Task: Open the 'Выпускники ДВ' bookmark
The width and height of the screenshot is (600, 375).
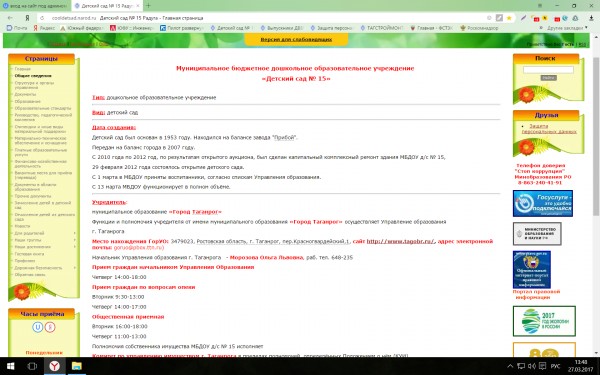Action: 282,28
